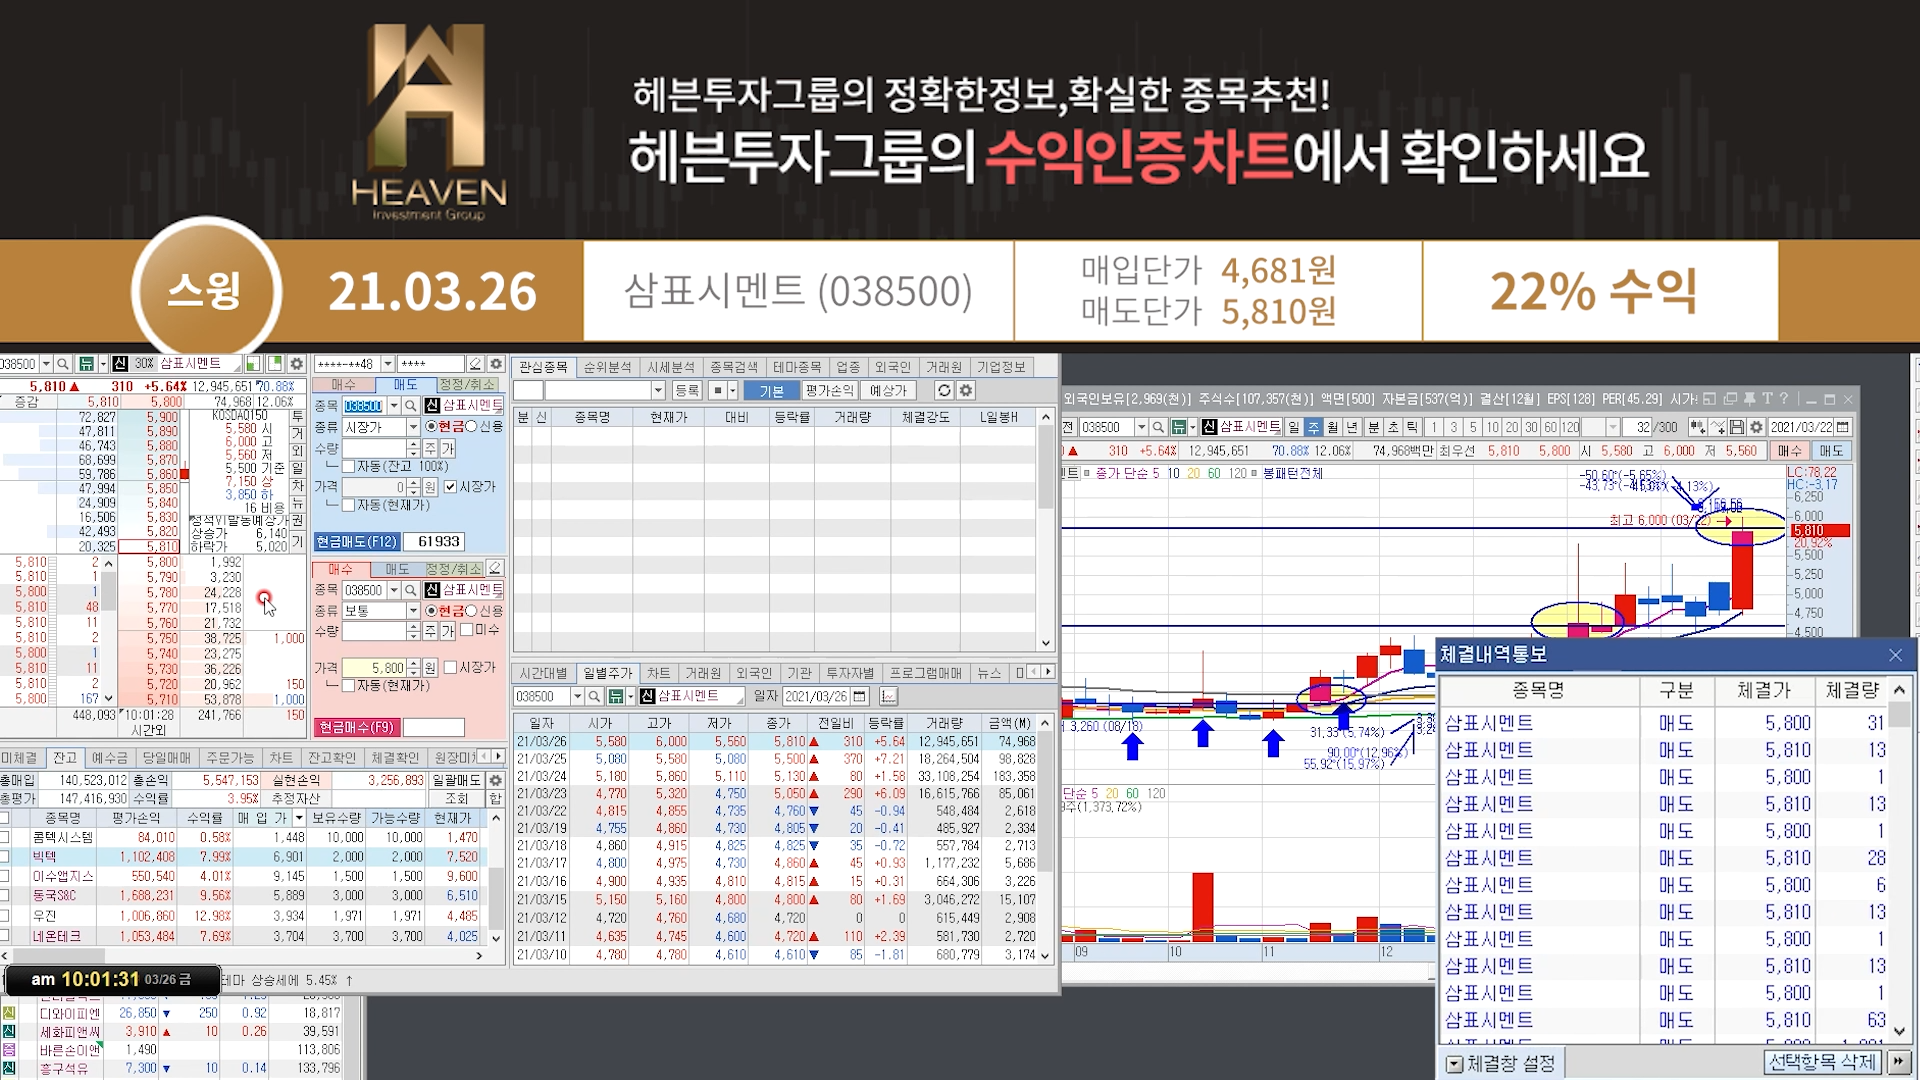The width and height of the screenshot is (1920, 1080).
Task: Click help question-mark icon in chart title bar
Action: click(x=1784, y=398)
